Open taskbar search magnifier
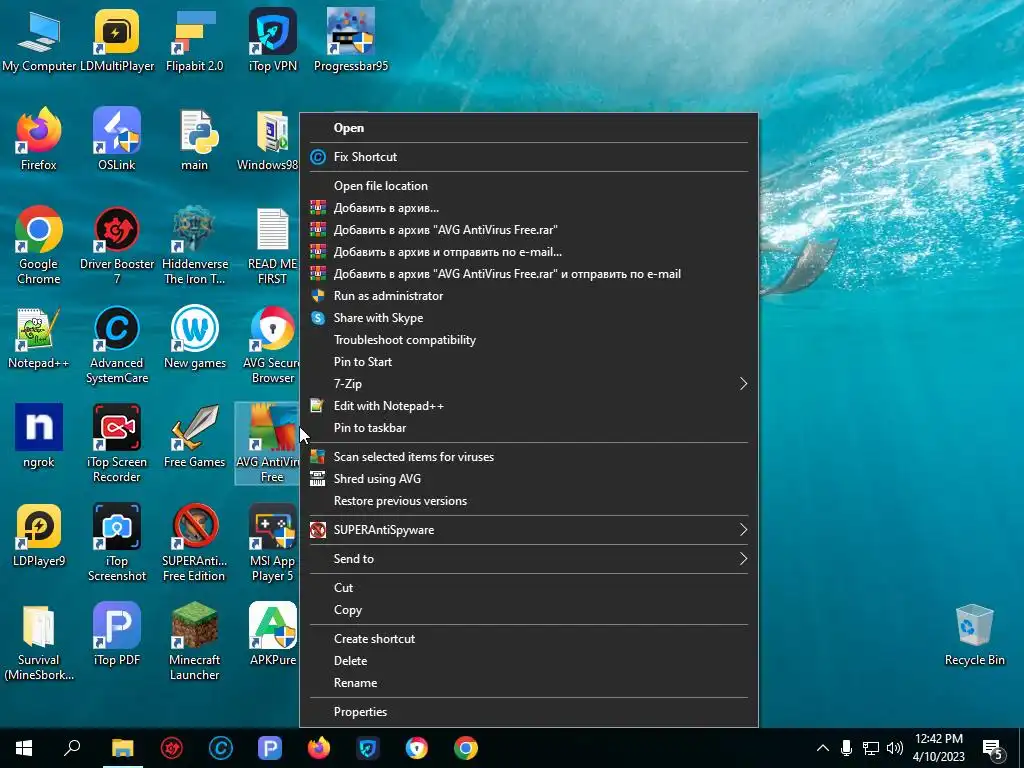1024x768 pixels. click(72, 748)
